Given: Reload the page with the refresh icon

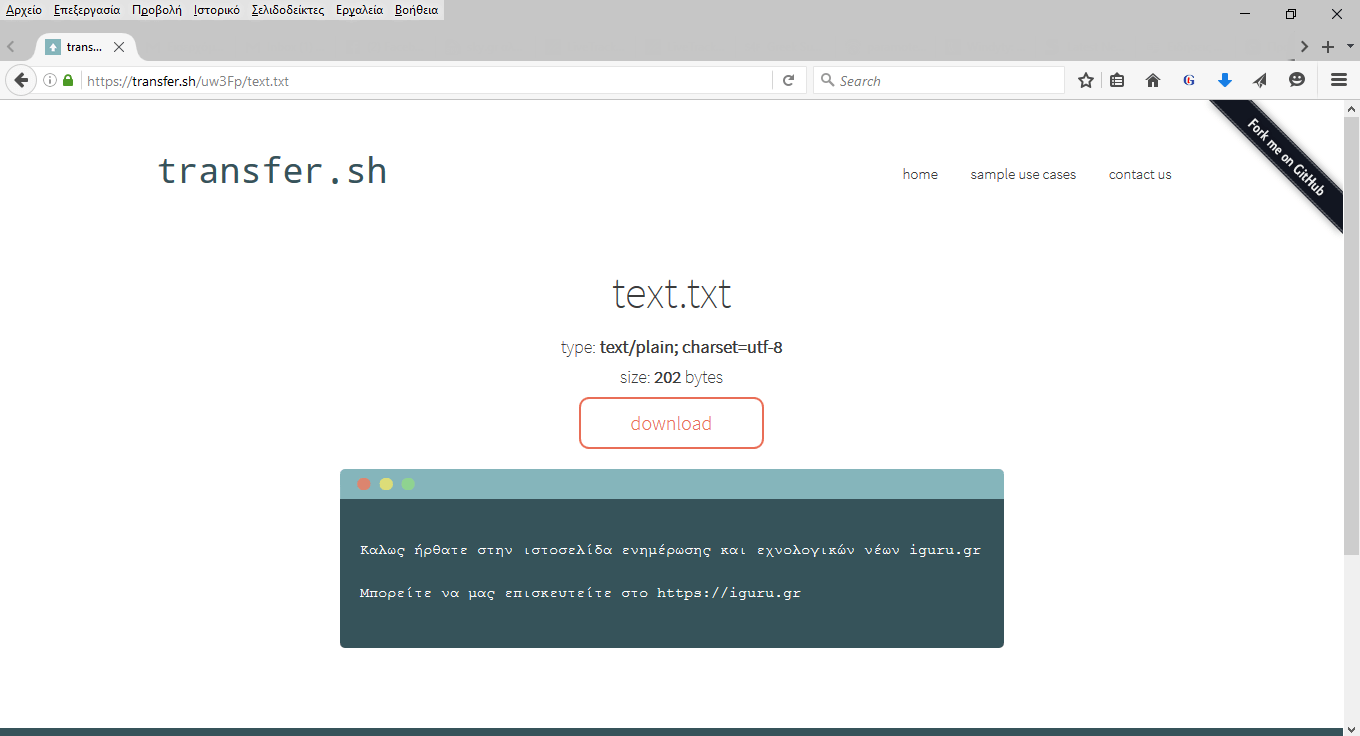Looking at the screenshot, I should click(788, 81).
